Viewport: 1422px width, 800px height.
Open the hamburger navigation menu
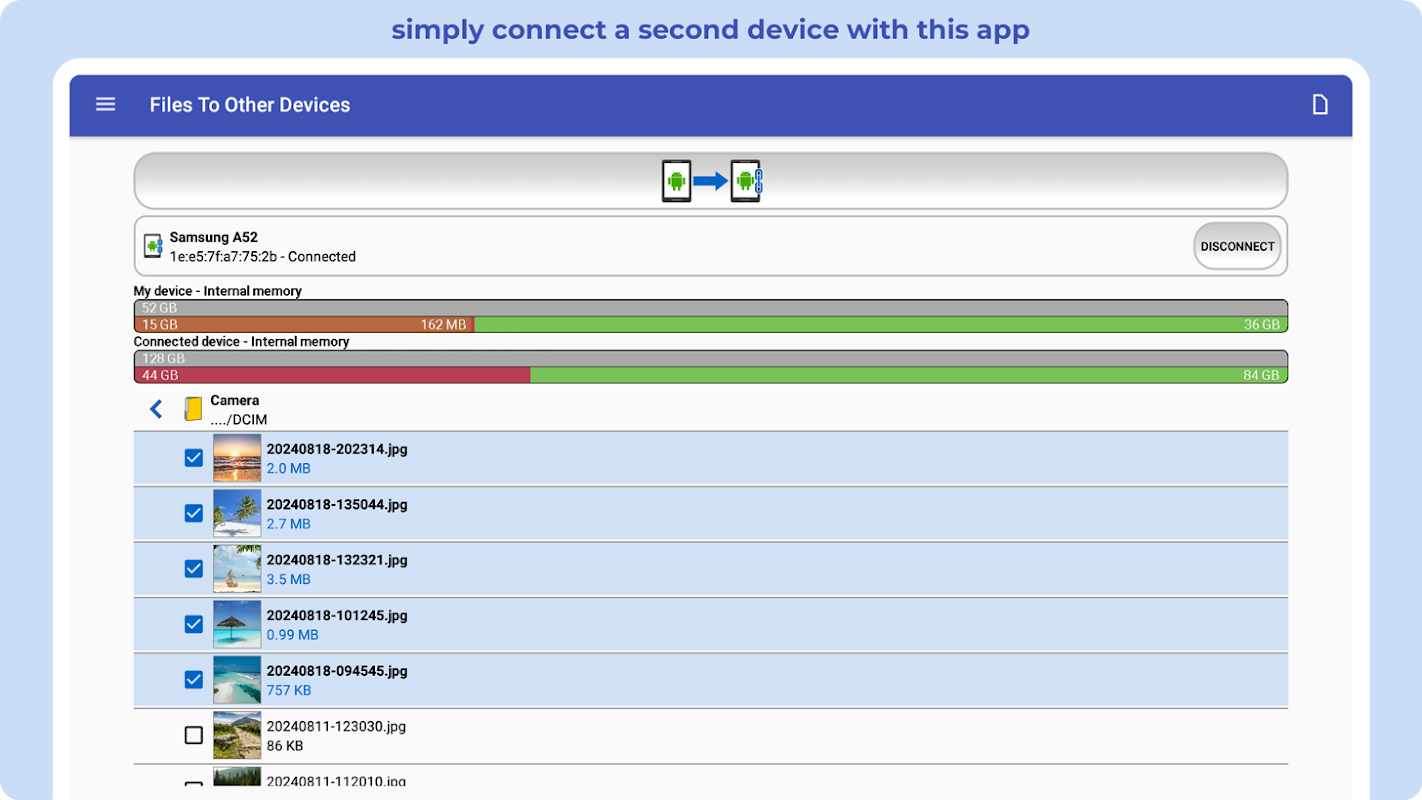pos(105,104)
